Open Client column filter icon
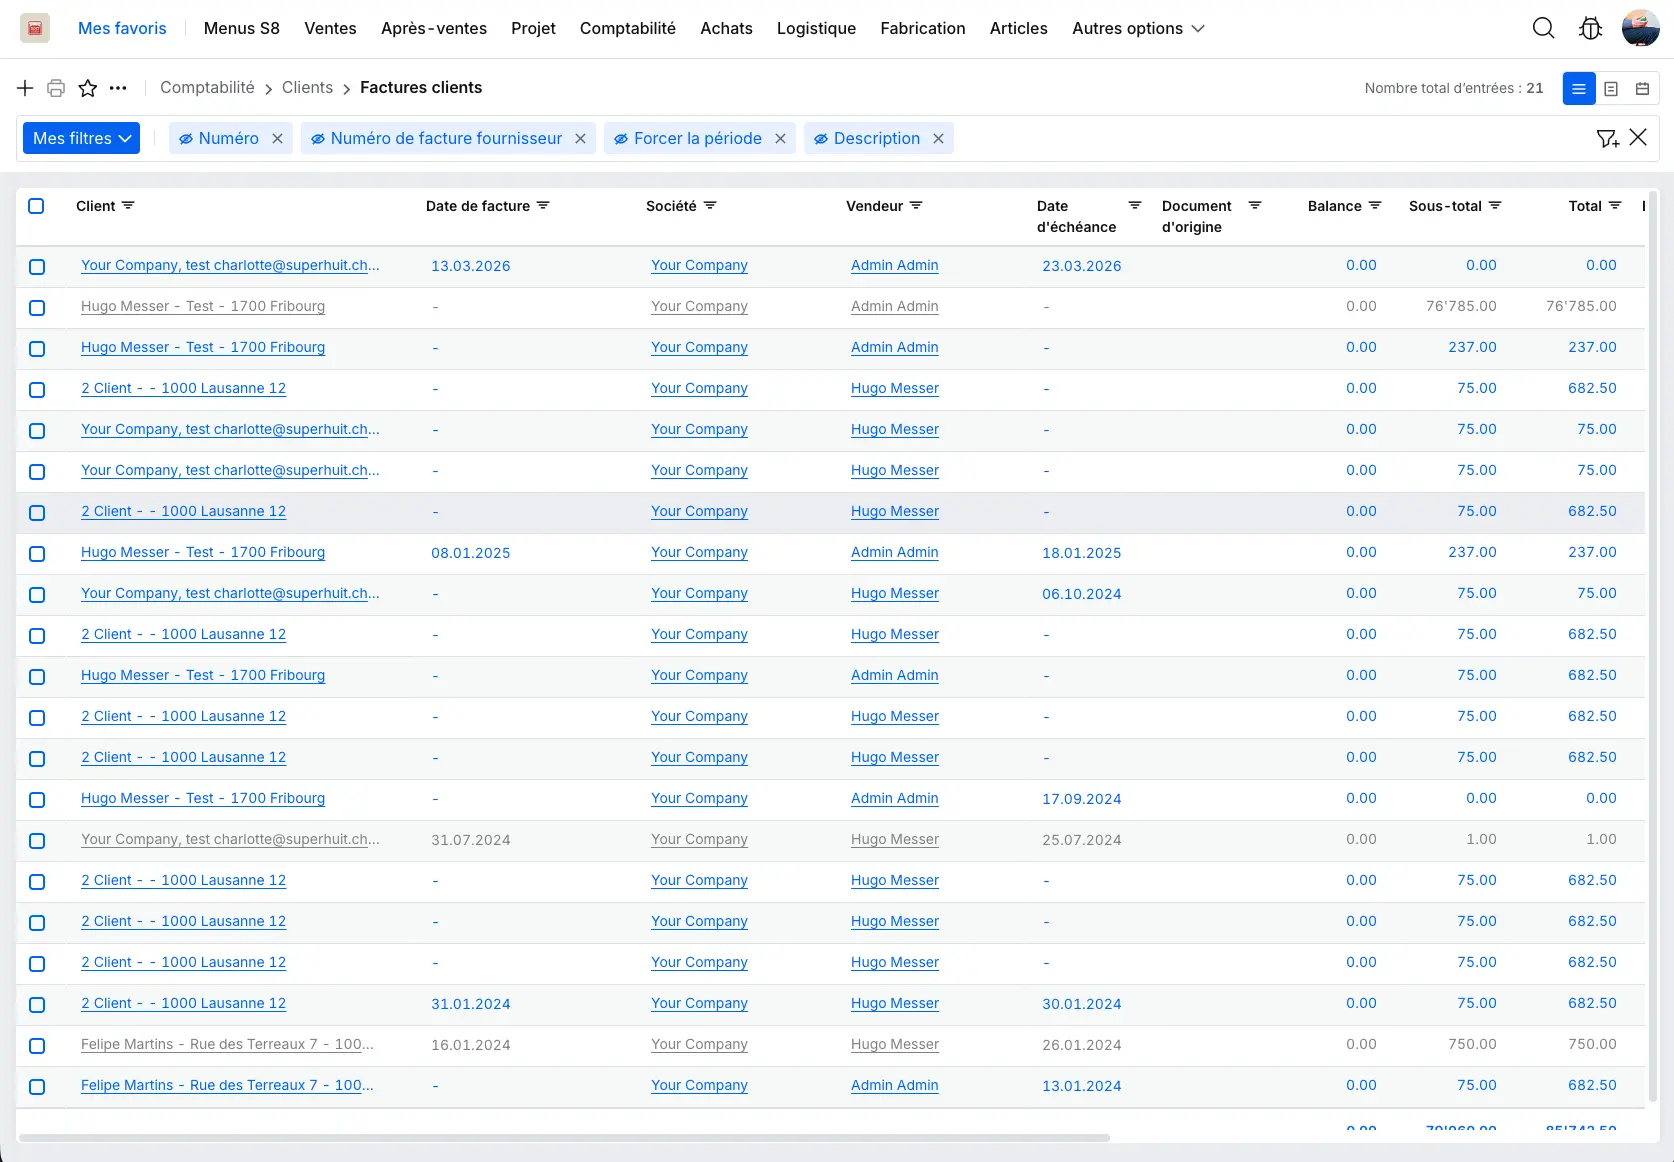 (x=128, y=206)
